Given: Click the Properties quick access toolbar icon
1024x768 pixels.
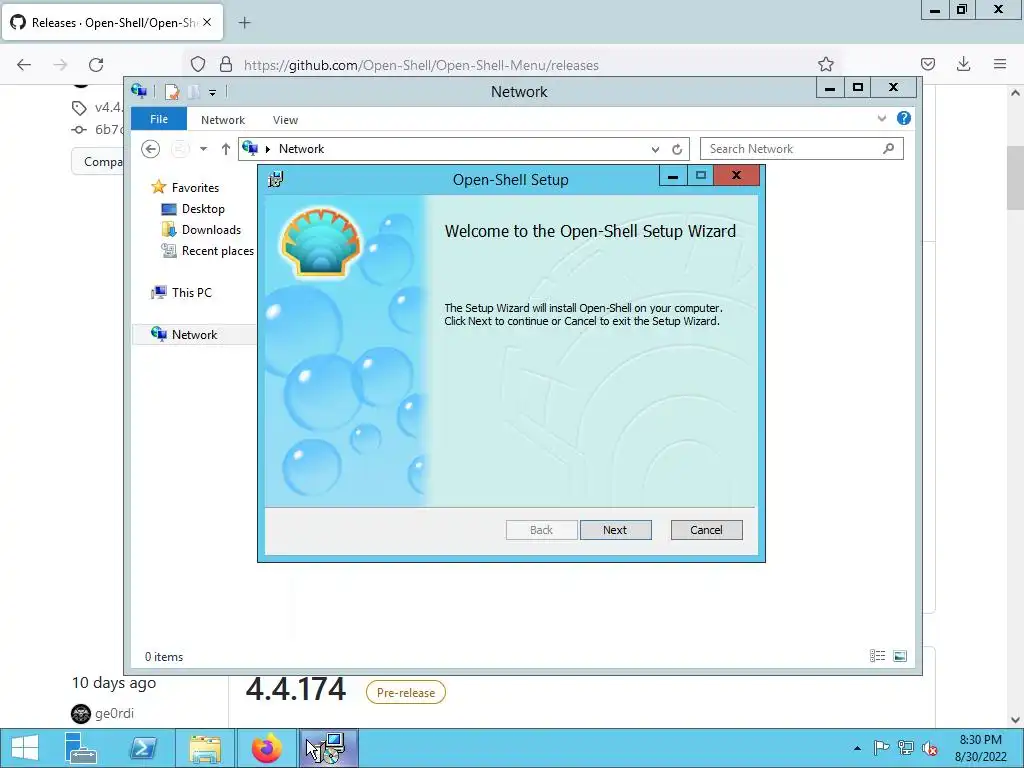Looking at the screenshot, I should (x=172, y=91).
